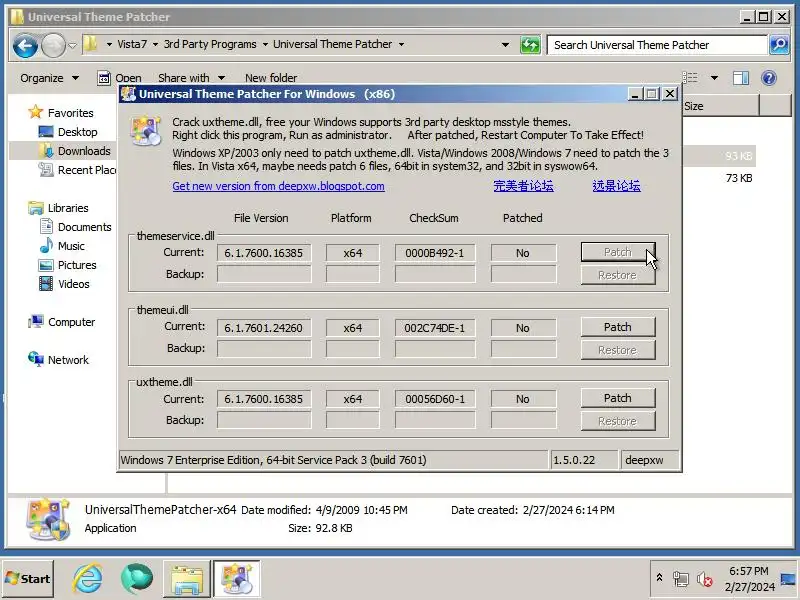This screenshot has height=600, width=800.
Task: Click Restore for themeui.dll
Action: [618, 351]
